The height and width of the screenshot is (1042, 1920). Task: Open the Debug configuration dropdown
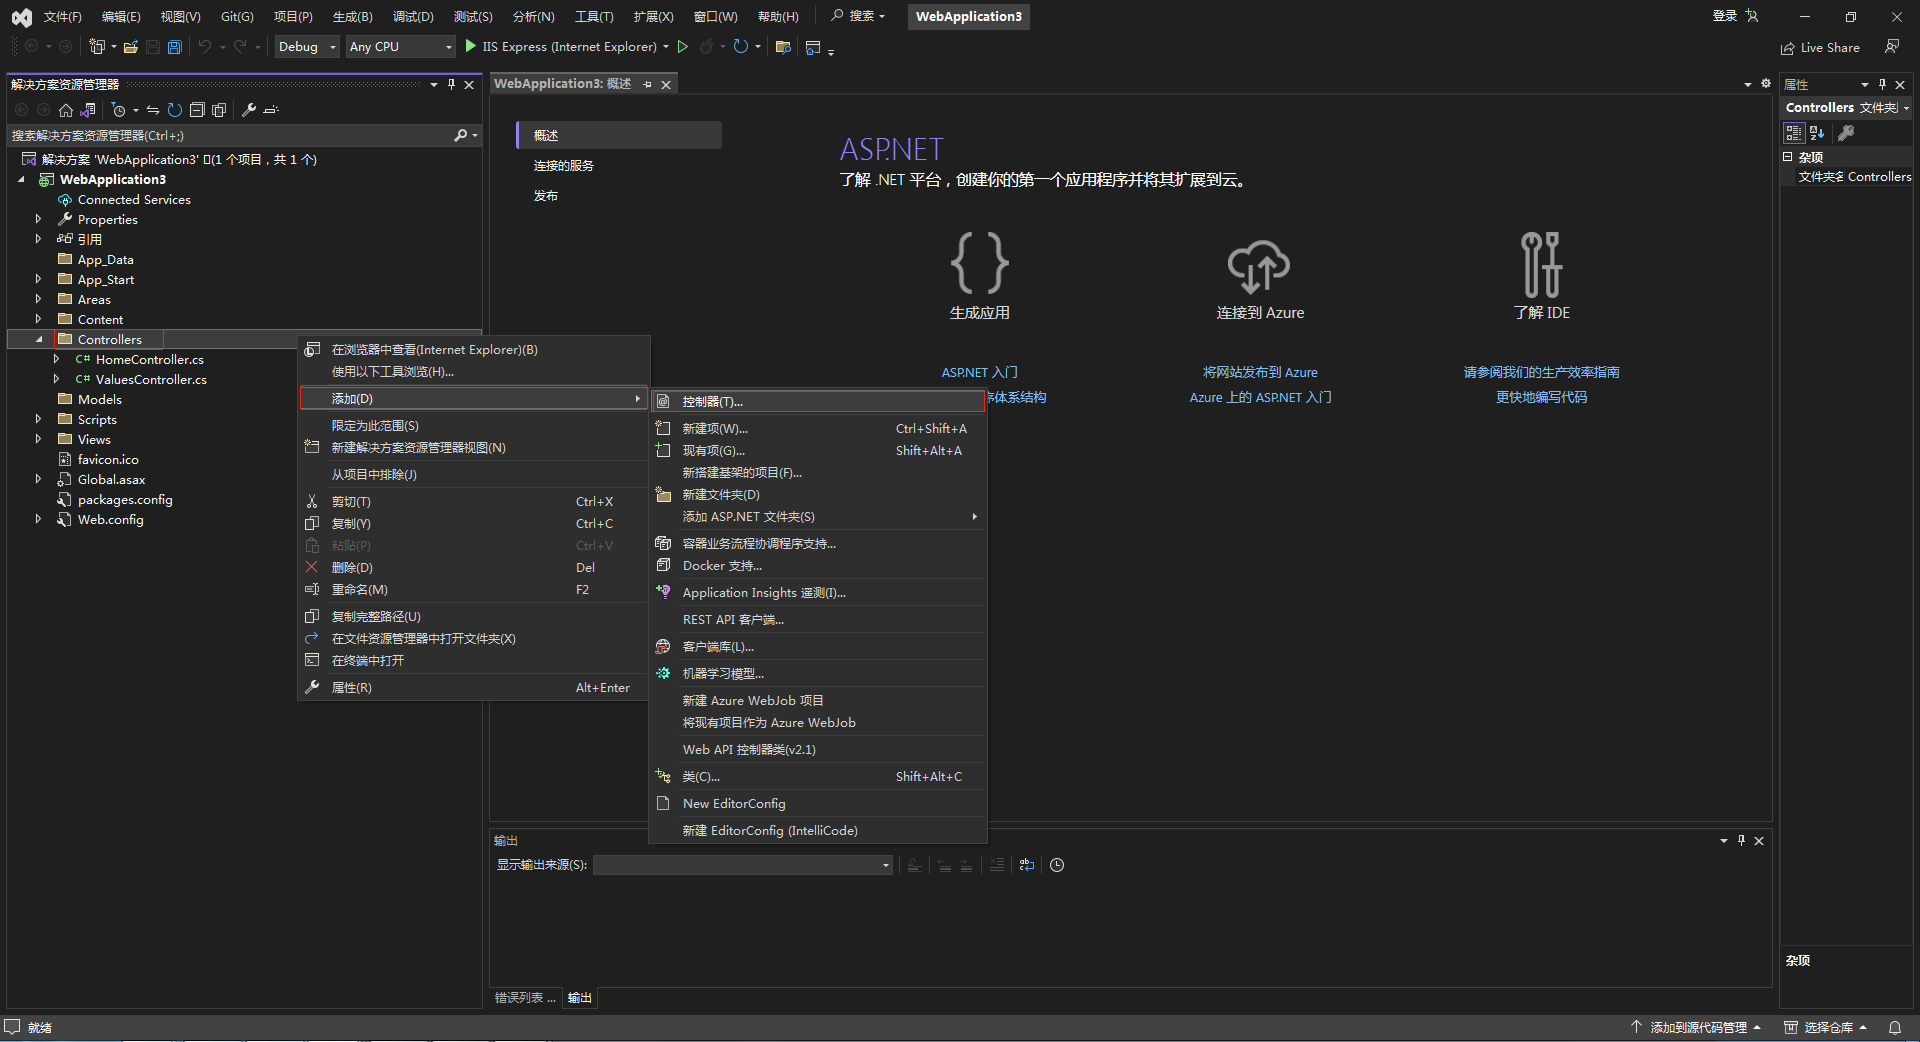(x=307, y=47)
